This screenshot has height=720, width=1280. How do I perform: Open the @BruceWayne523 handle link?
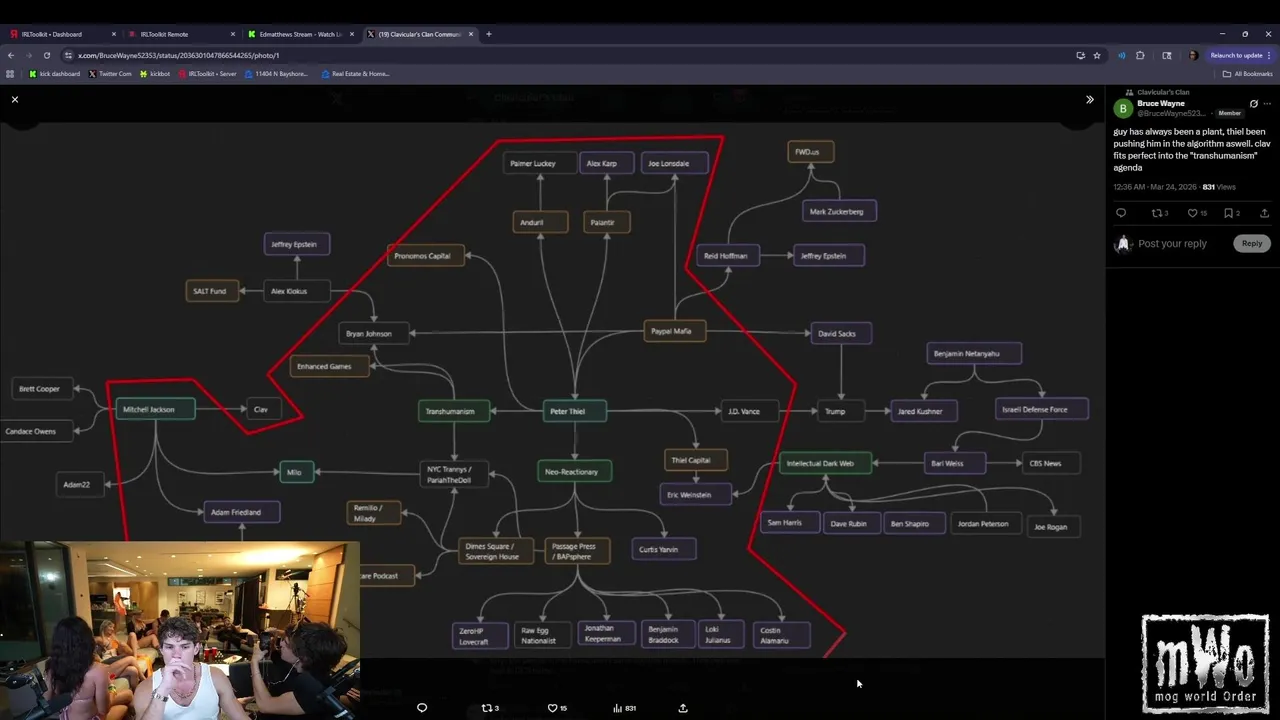pyautogui.click(x=1171, y=113)
